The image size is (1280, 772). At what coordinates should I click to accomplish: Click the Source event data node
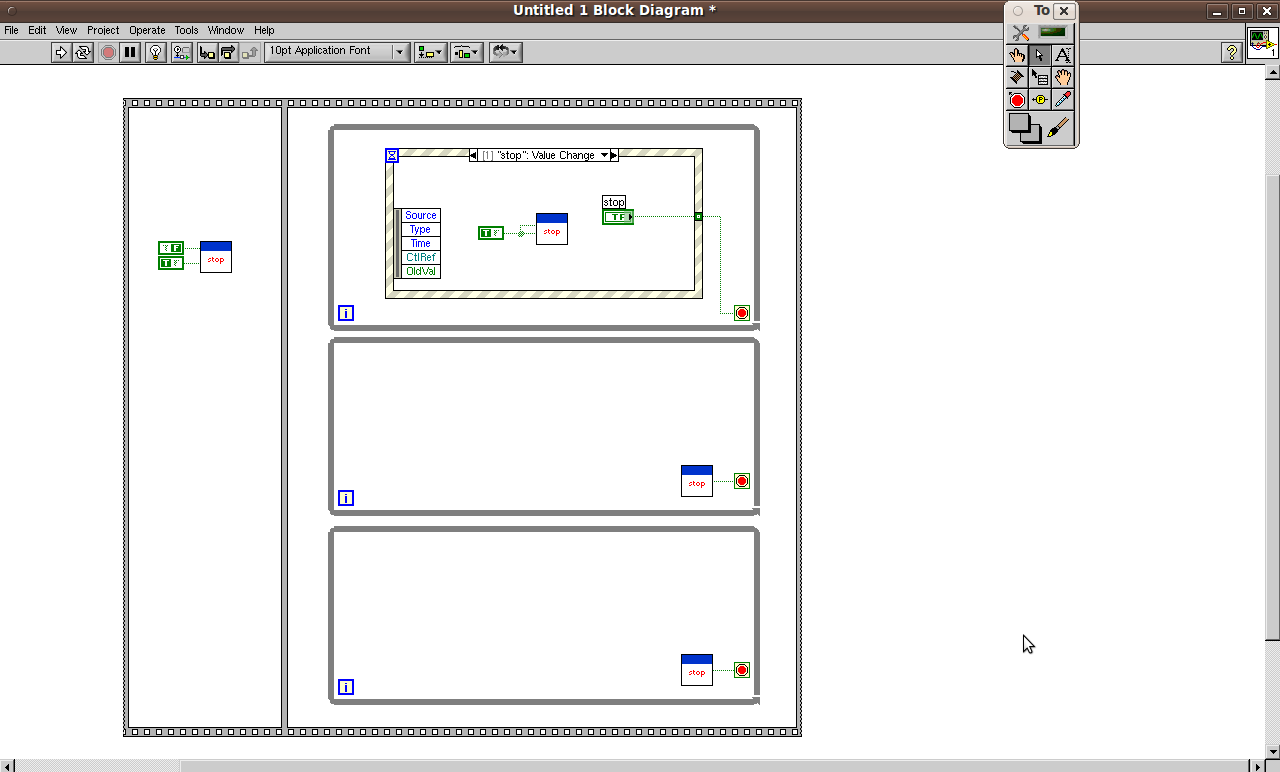click(x=420, y=215)
